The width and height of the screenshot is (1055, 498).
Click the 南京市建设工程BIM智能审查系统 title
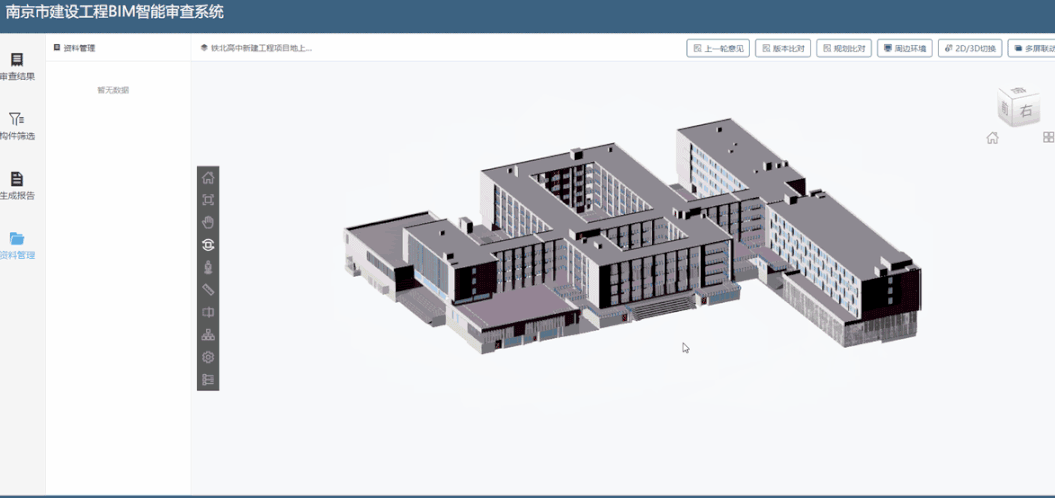click(114, 12)
